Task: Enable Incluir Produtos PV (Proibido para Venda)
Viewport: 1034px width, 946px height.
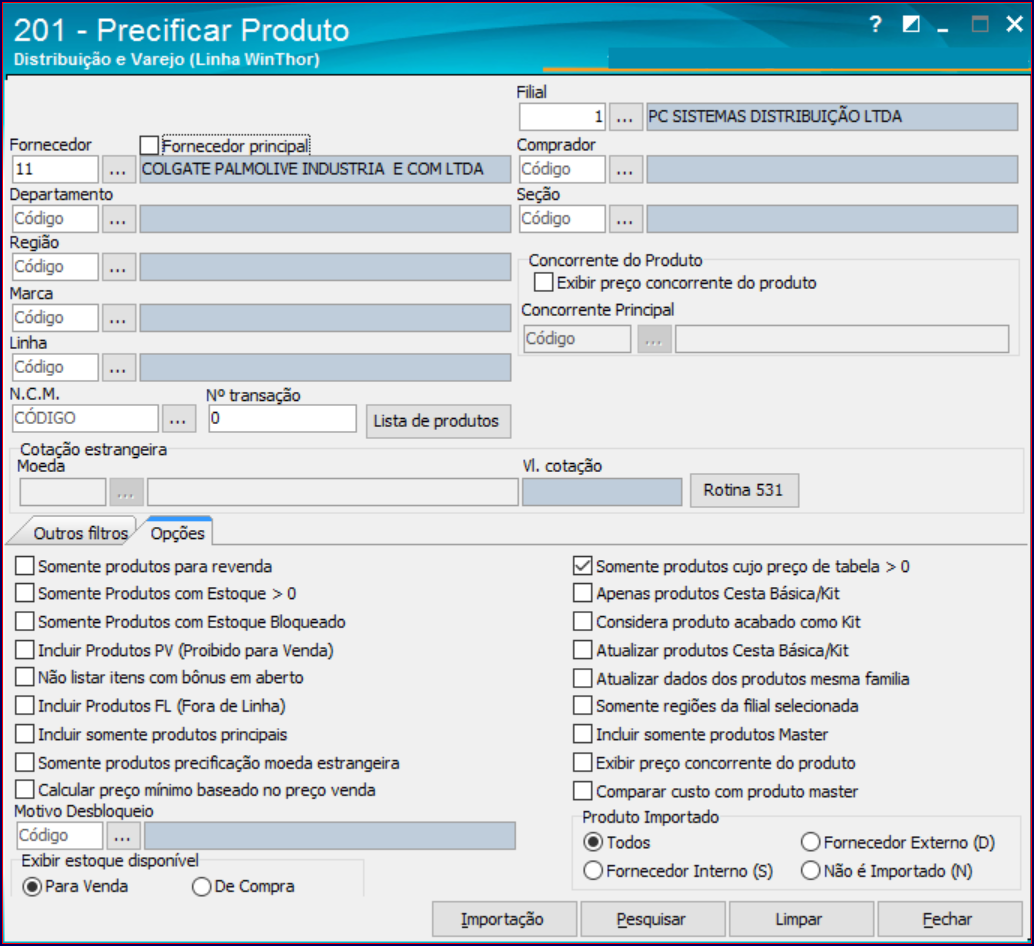Action: coord(24,649)
